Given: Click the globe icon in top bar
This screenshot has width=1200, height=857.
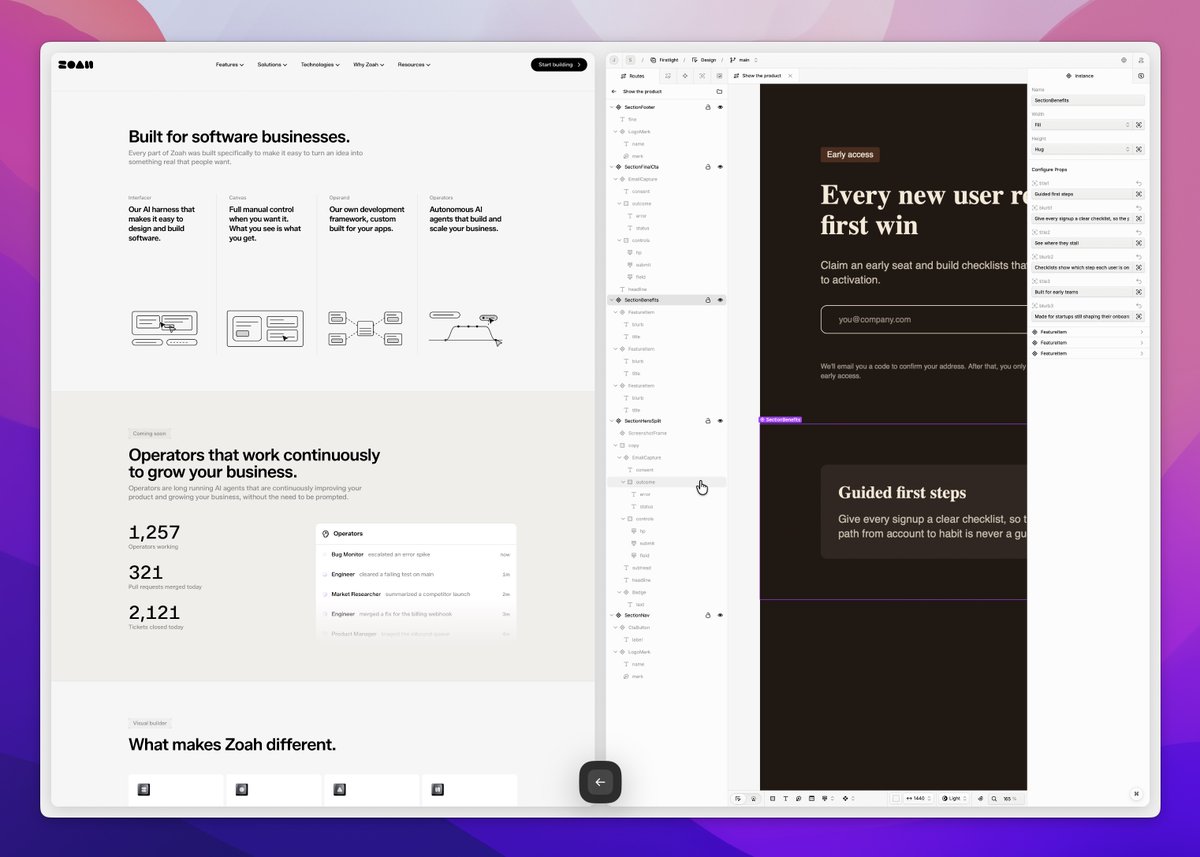Looking at the screenshot, I should [1123, 60].
